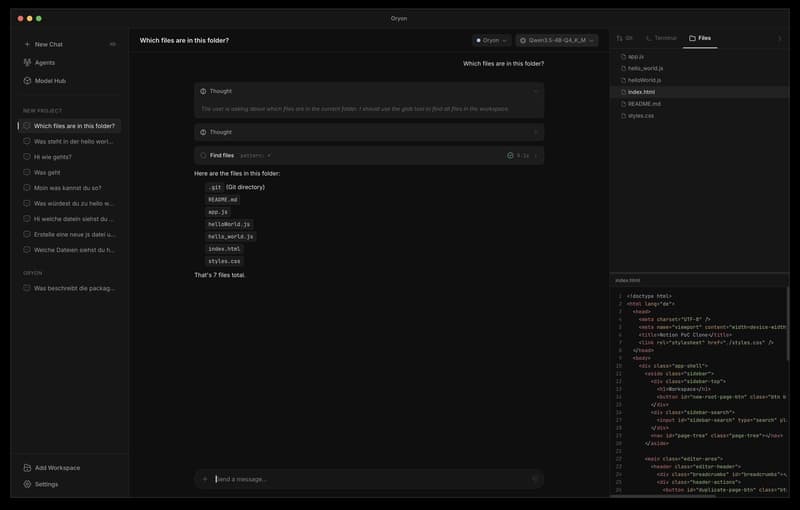Open chat 'Was geht'
The image size is (800, 510).
tap(69, 172)
